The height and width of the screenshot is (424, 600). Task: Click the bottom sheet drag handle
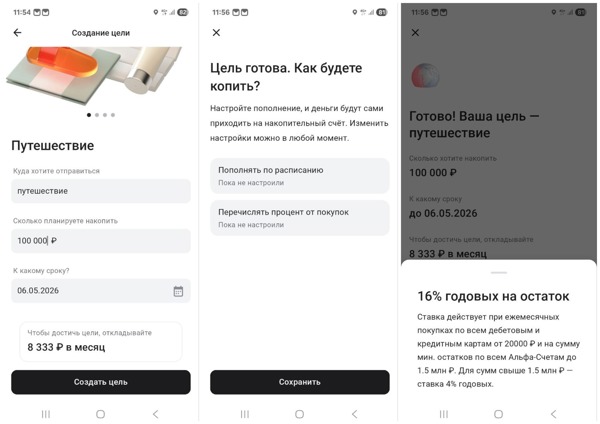tap(499, 272)
